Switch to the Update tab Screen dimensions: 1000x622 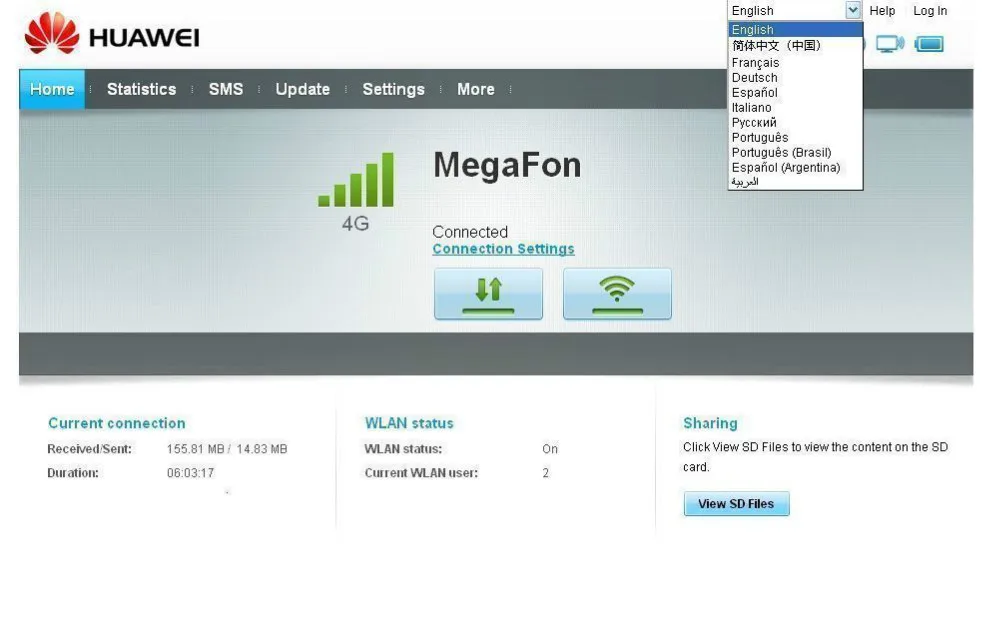pos(302,89)
